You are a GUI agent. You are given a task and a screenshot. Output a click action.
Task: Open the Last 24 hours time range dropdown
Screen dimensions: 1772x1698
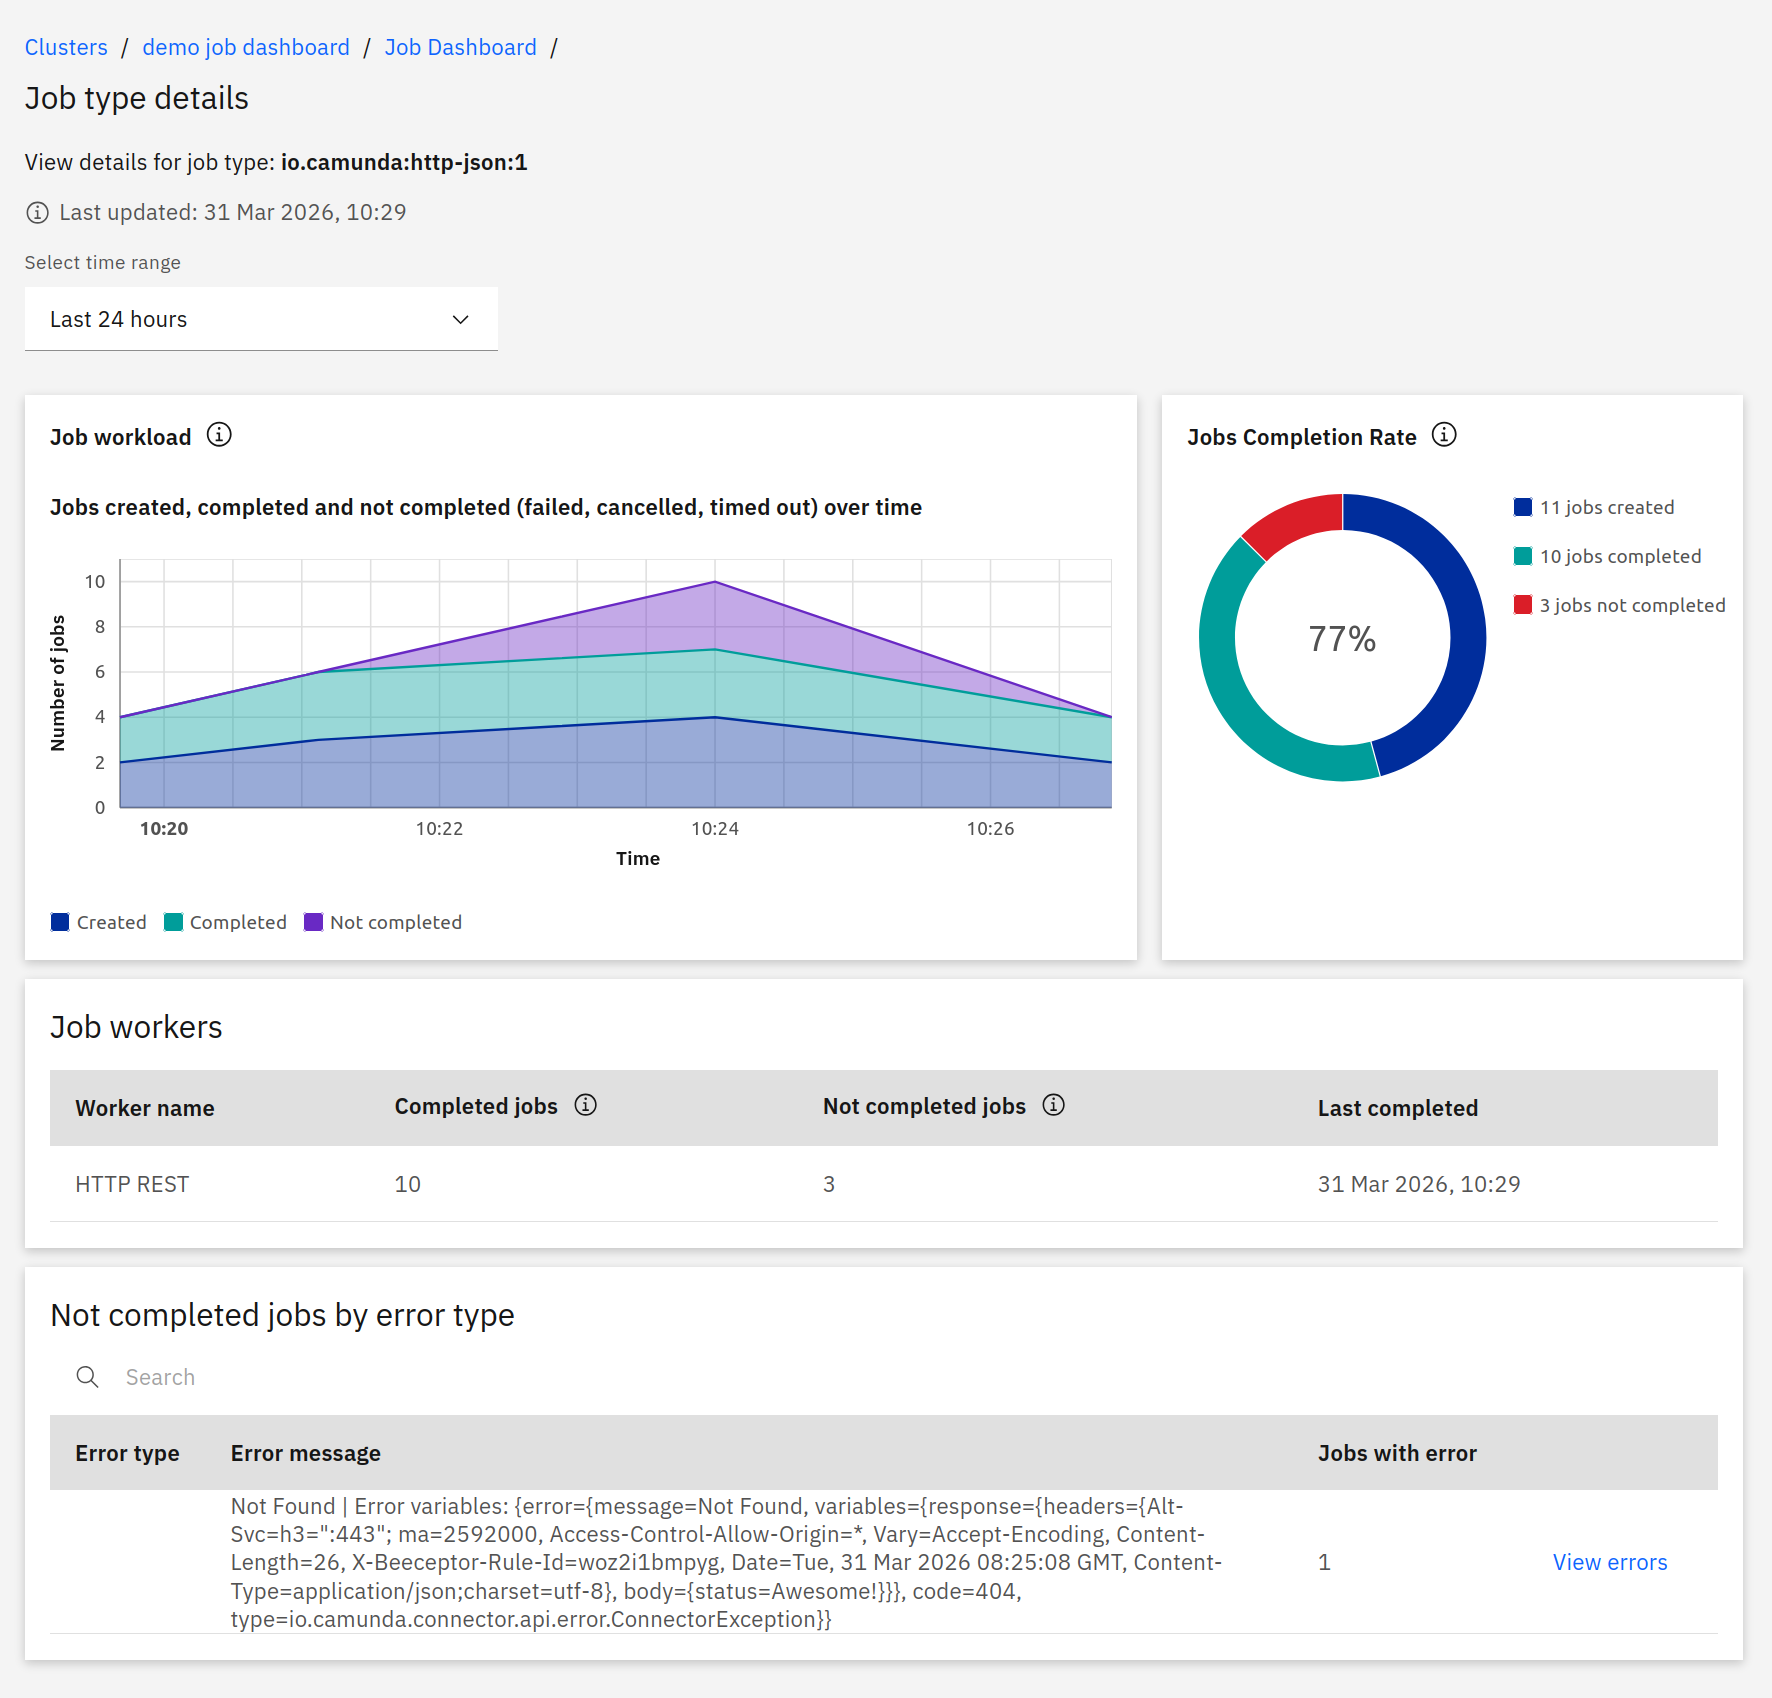tap(260, 319)
